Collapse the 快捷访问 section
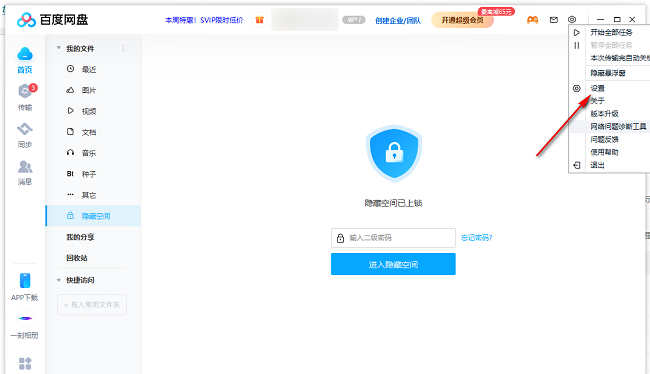Image resolution: width=650 pixels, height=374 pixels. coord(58,280)
